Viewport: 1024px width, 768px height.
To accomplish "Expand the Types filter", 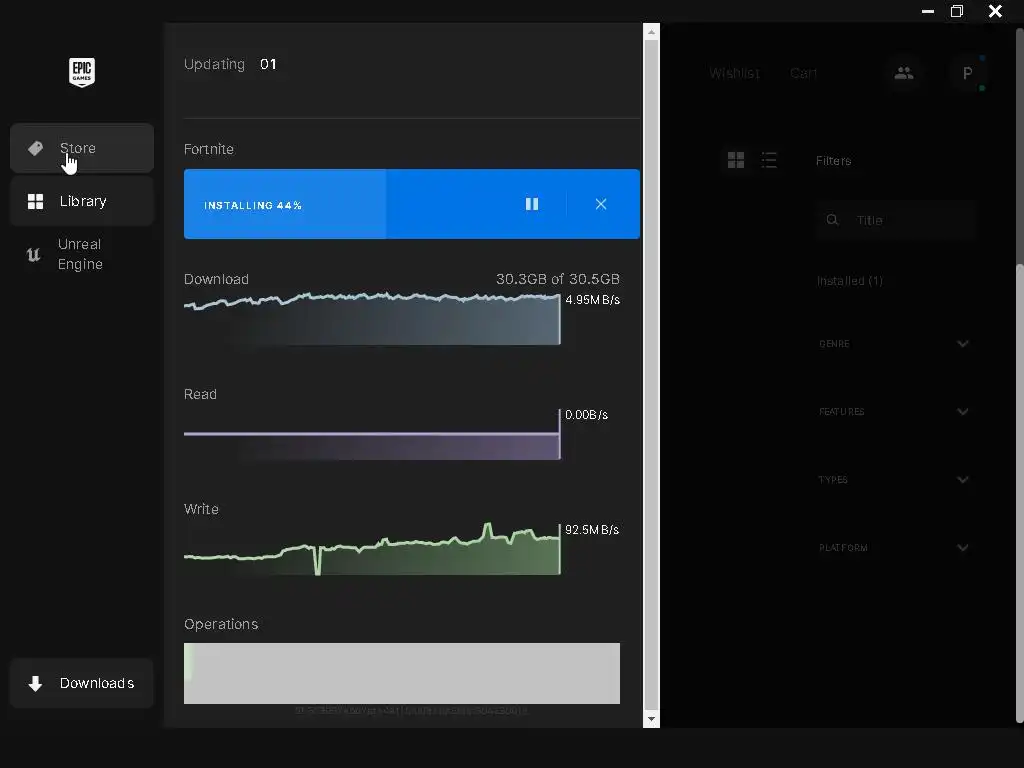I will 894,479.
